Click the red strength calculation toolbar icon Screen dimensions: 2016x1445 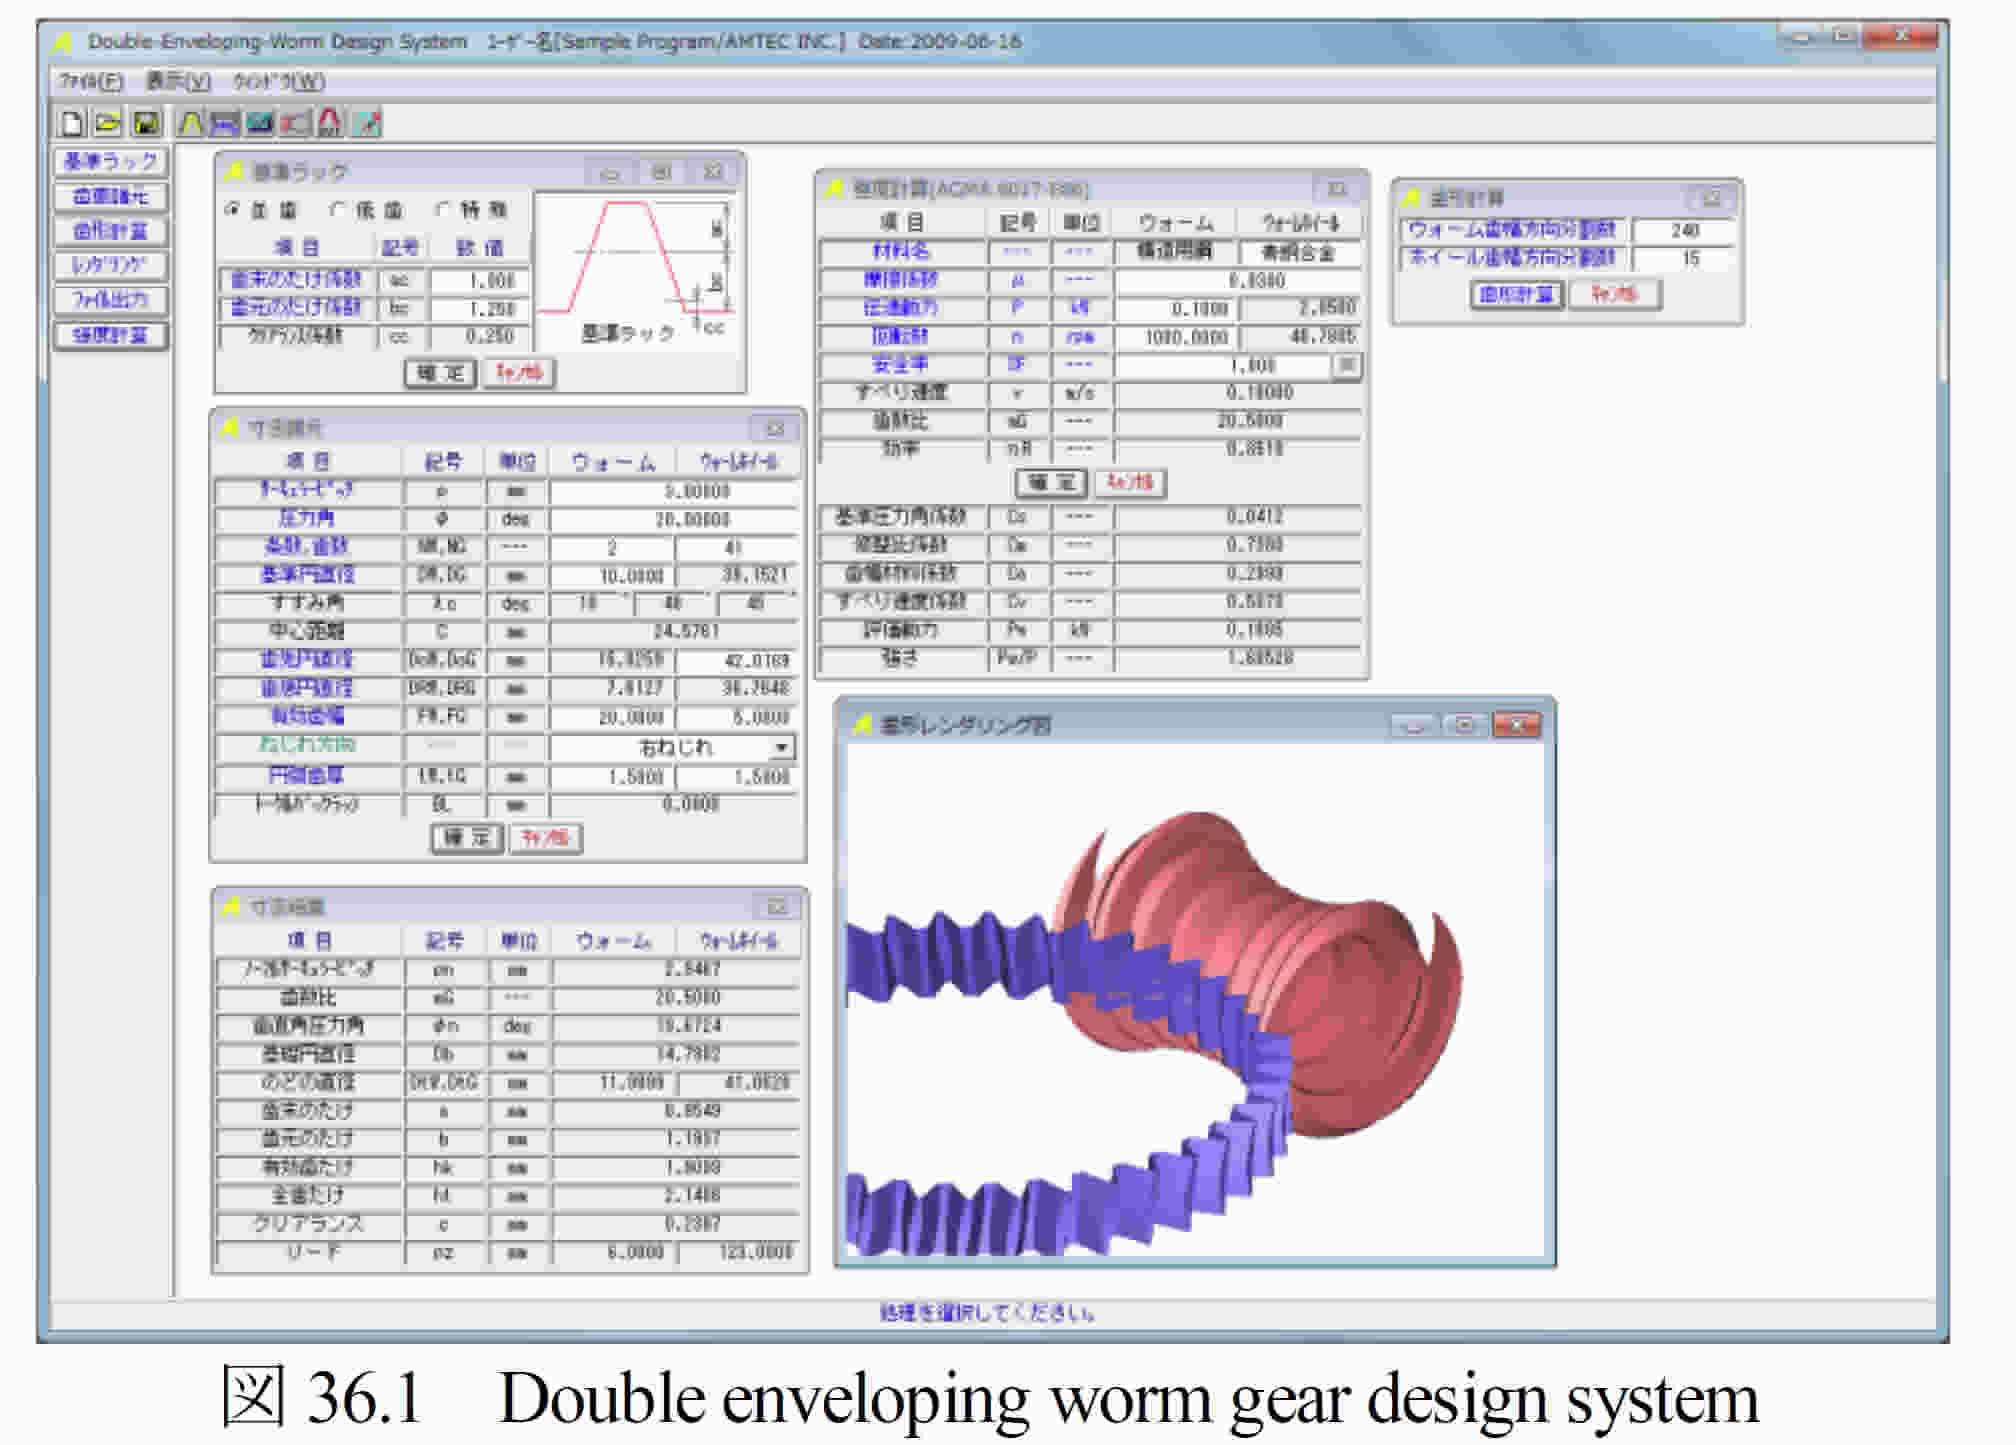[330, 123]
